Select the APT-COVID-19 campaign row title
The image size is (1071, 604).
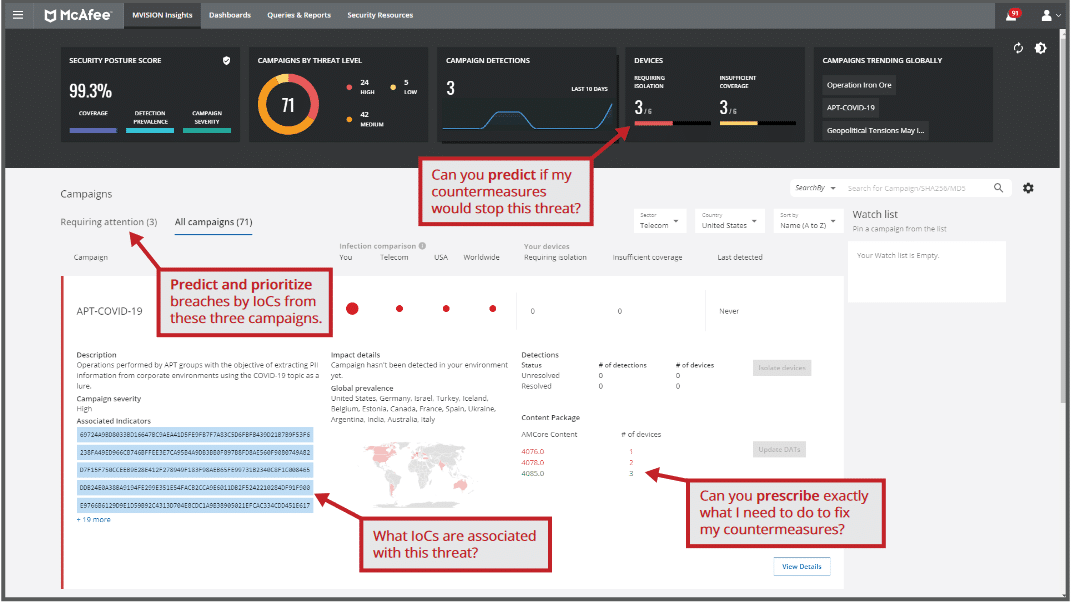point(109,312)
